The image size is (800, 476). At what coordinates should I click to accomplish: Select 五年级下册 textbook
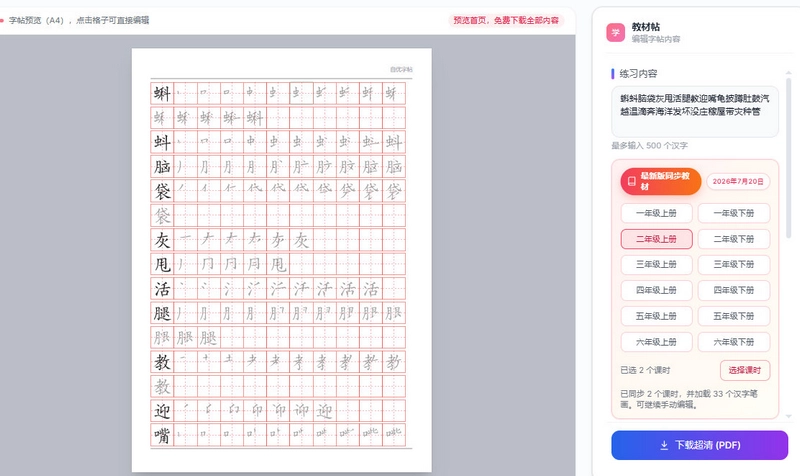click(734, 316)
